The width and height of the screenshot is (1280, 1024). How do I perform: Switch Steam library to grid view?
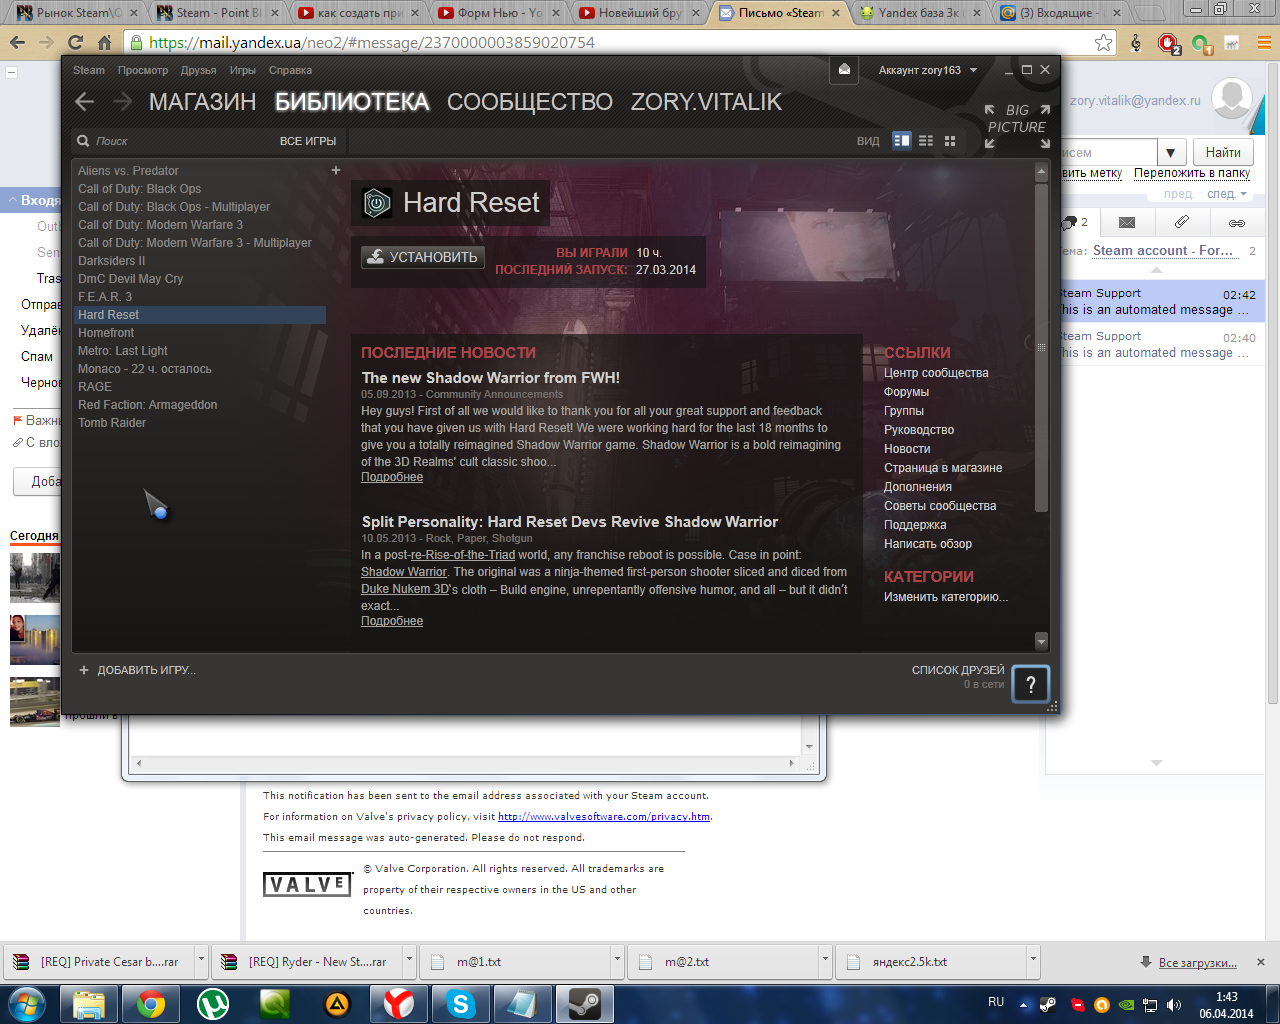[x=950, y=141]
